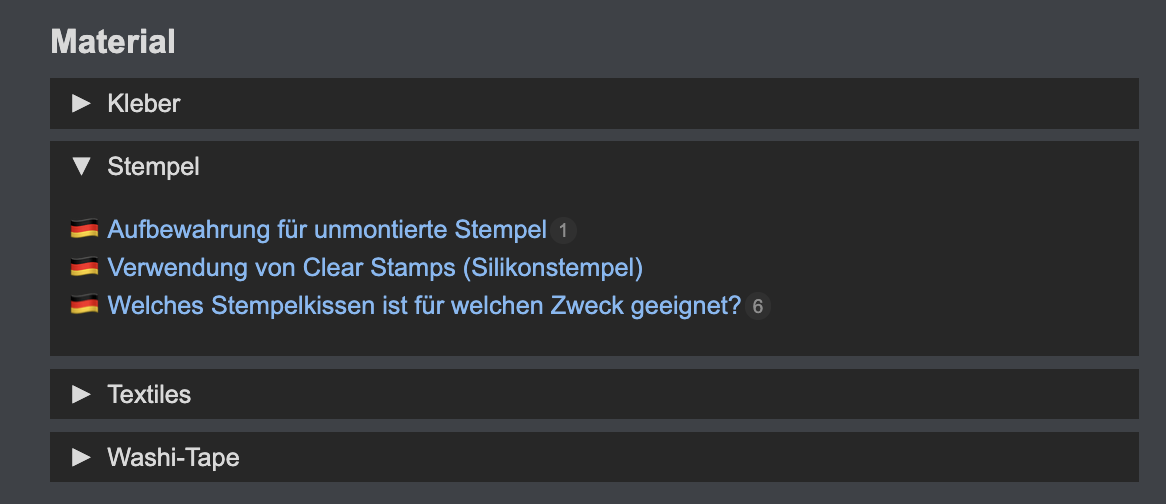Viewport: 1166px width, 504px height.
Task: Click the Kleber section title text
Action: tap(144, 103)
